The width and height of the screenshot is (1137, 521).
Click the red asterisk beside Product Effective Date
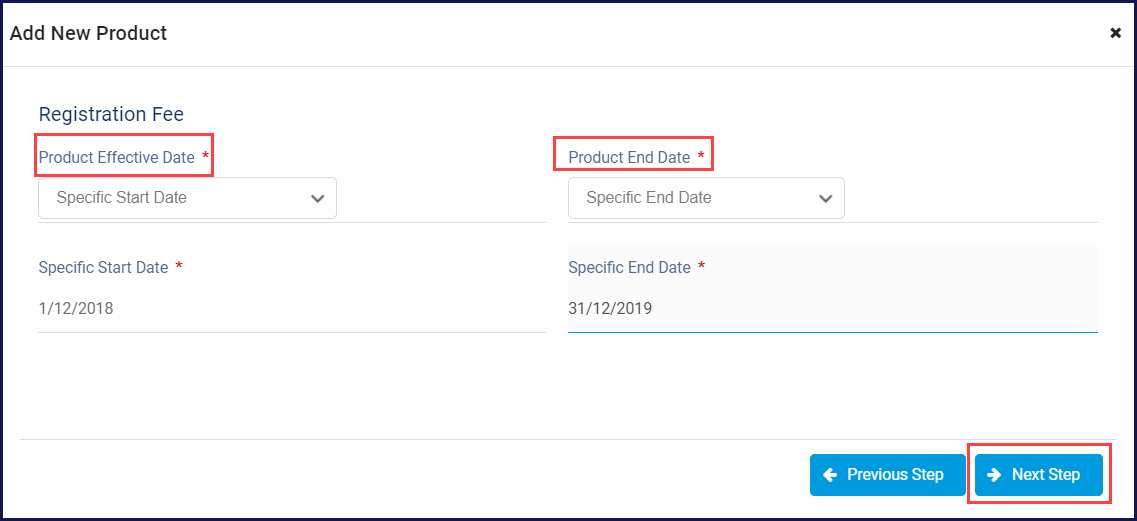pos(205,156)
